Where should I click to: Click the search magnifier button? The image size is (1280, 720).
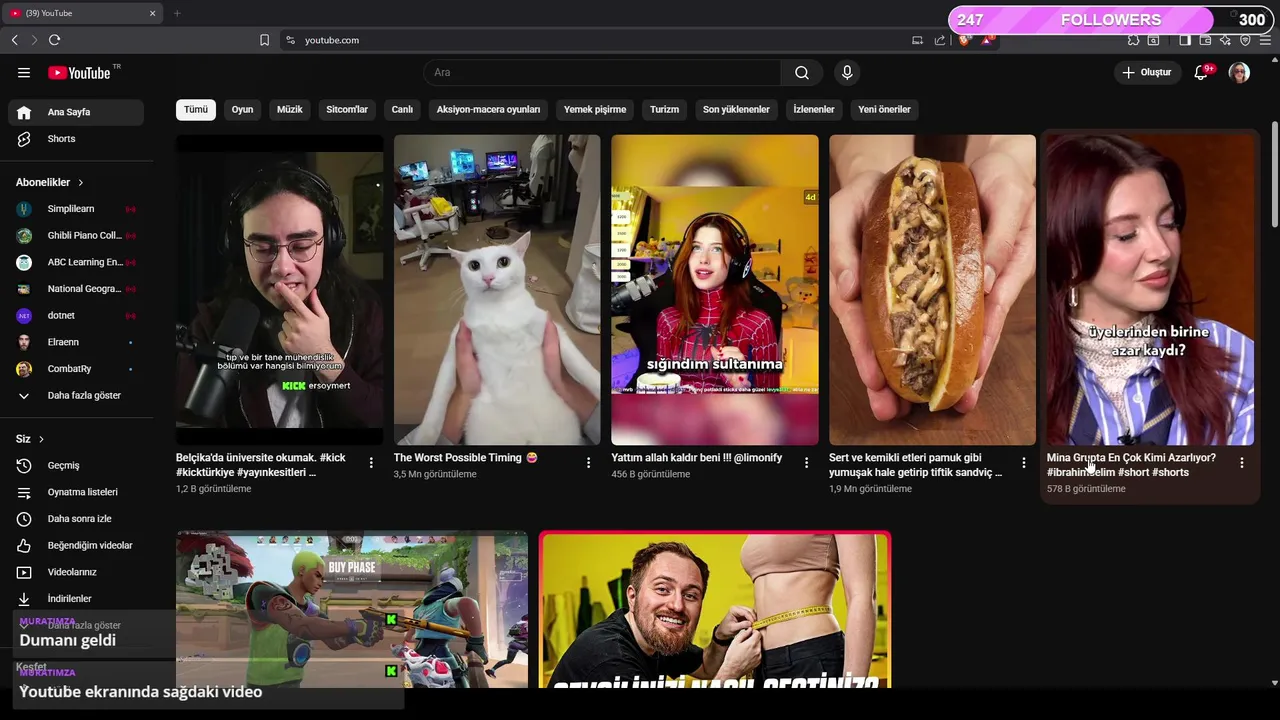(x=802, y=72)
